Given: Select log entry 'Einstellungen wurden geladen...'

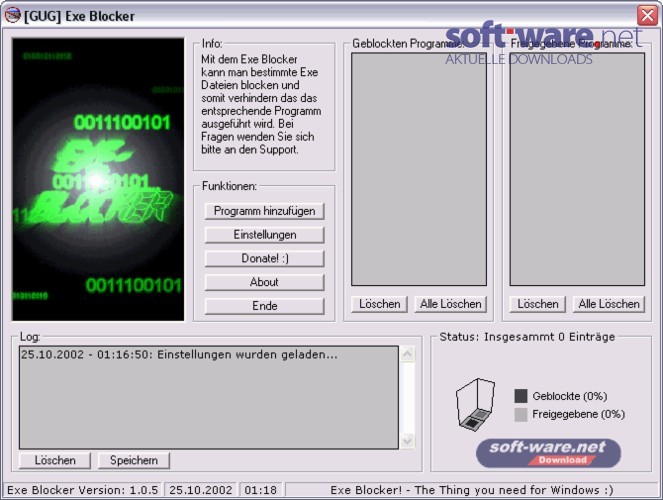Looking at the screenshot, I should click(179, 354).
